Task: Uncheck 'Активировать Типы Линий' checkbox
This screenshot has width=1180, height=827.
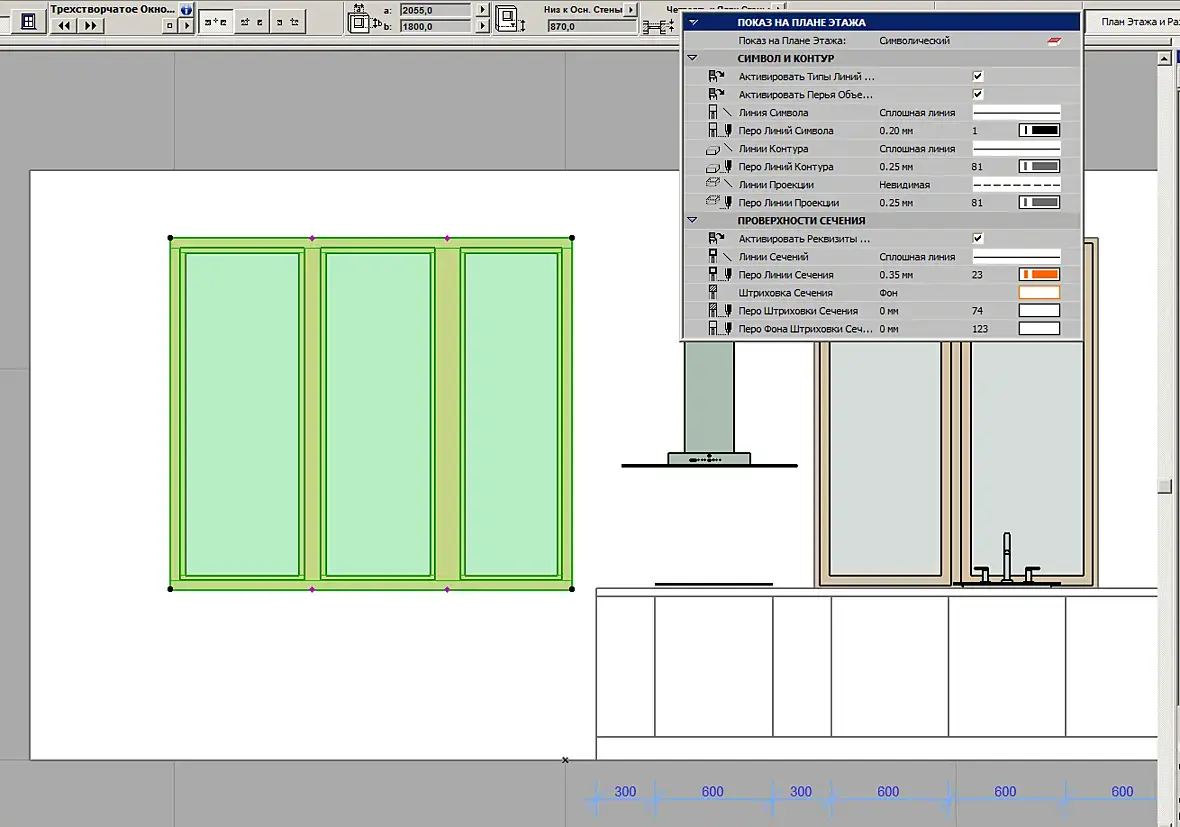Action: tap(978, 76)
